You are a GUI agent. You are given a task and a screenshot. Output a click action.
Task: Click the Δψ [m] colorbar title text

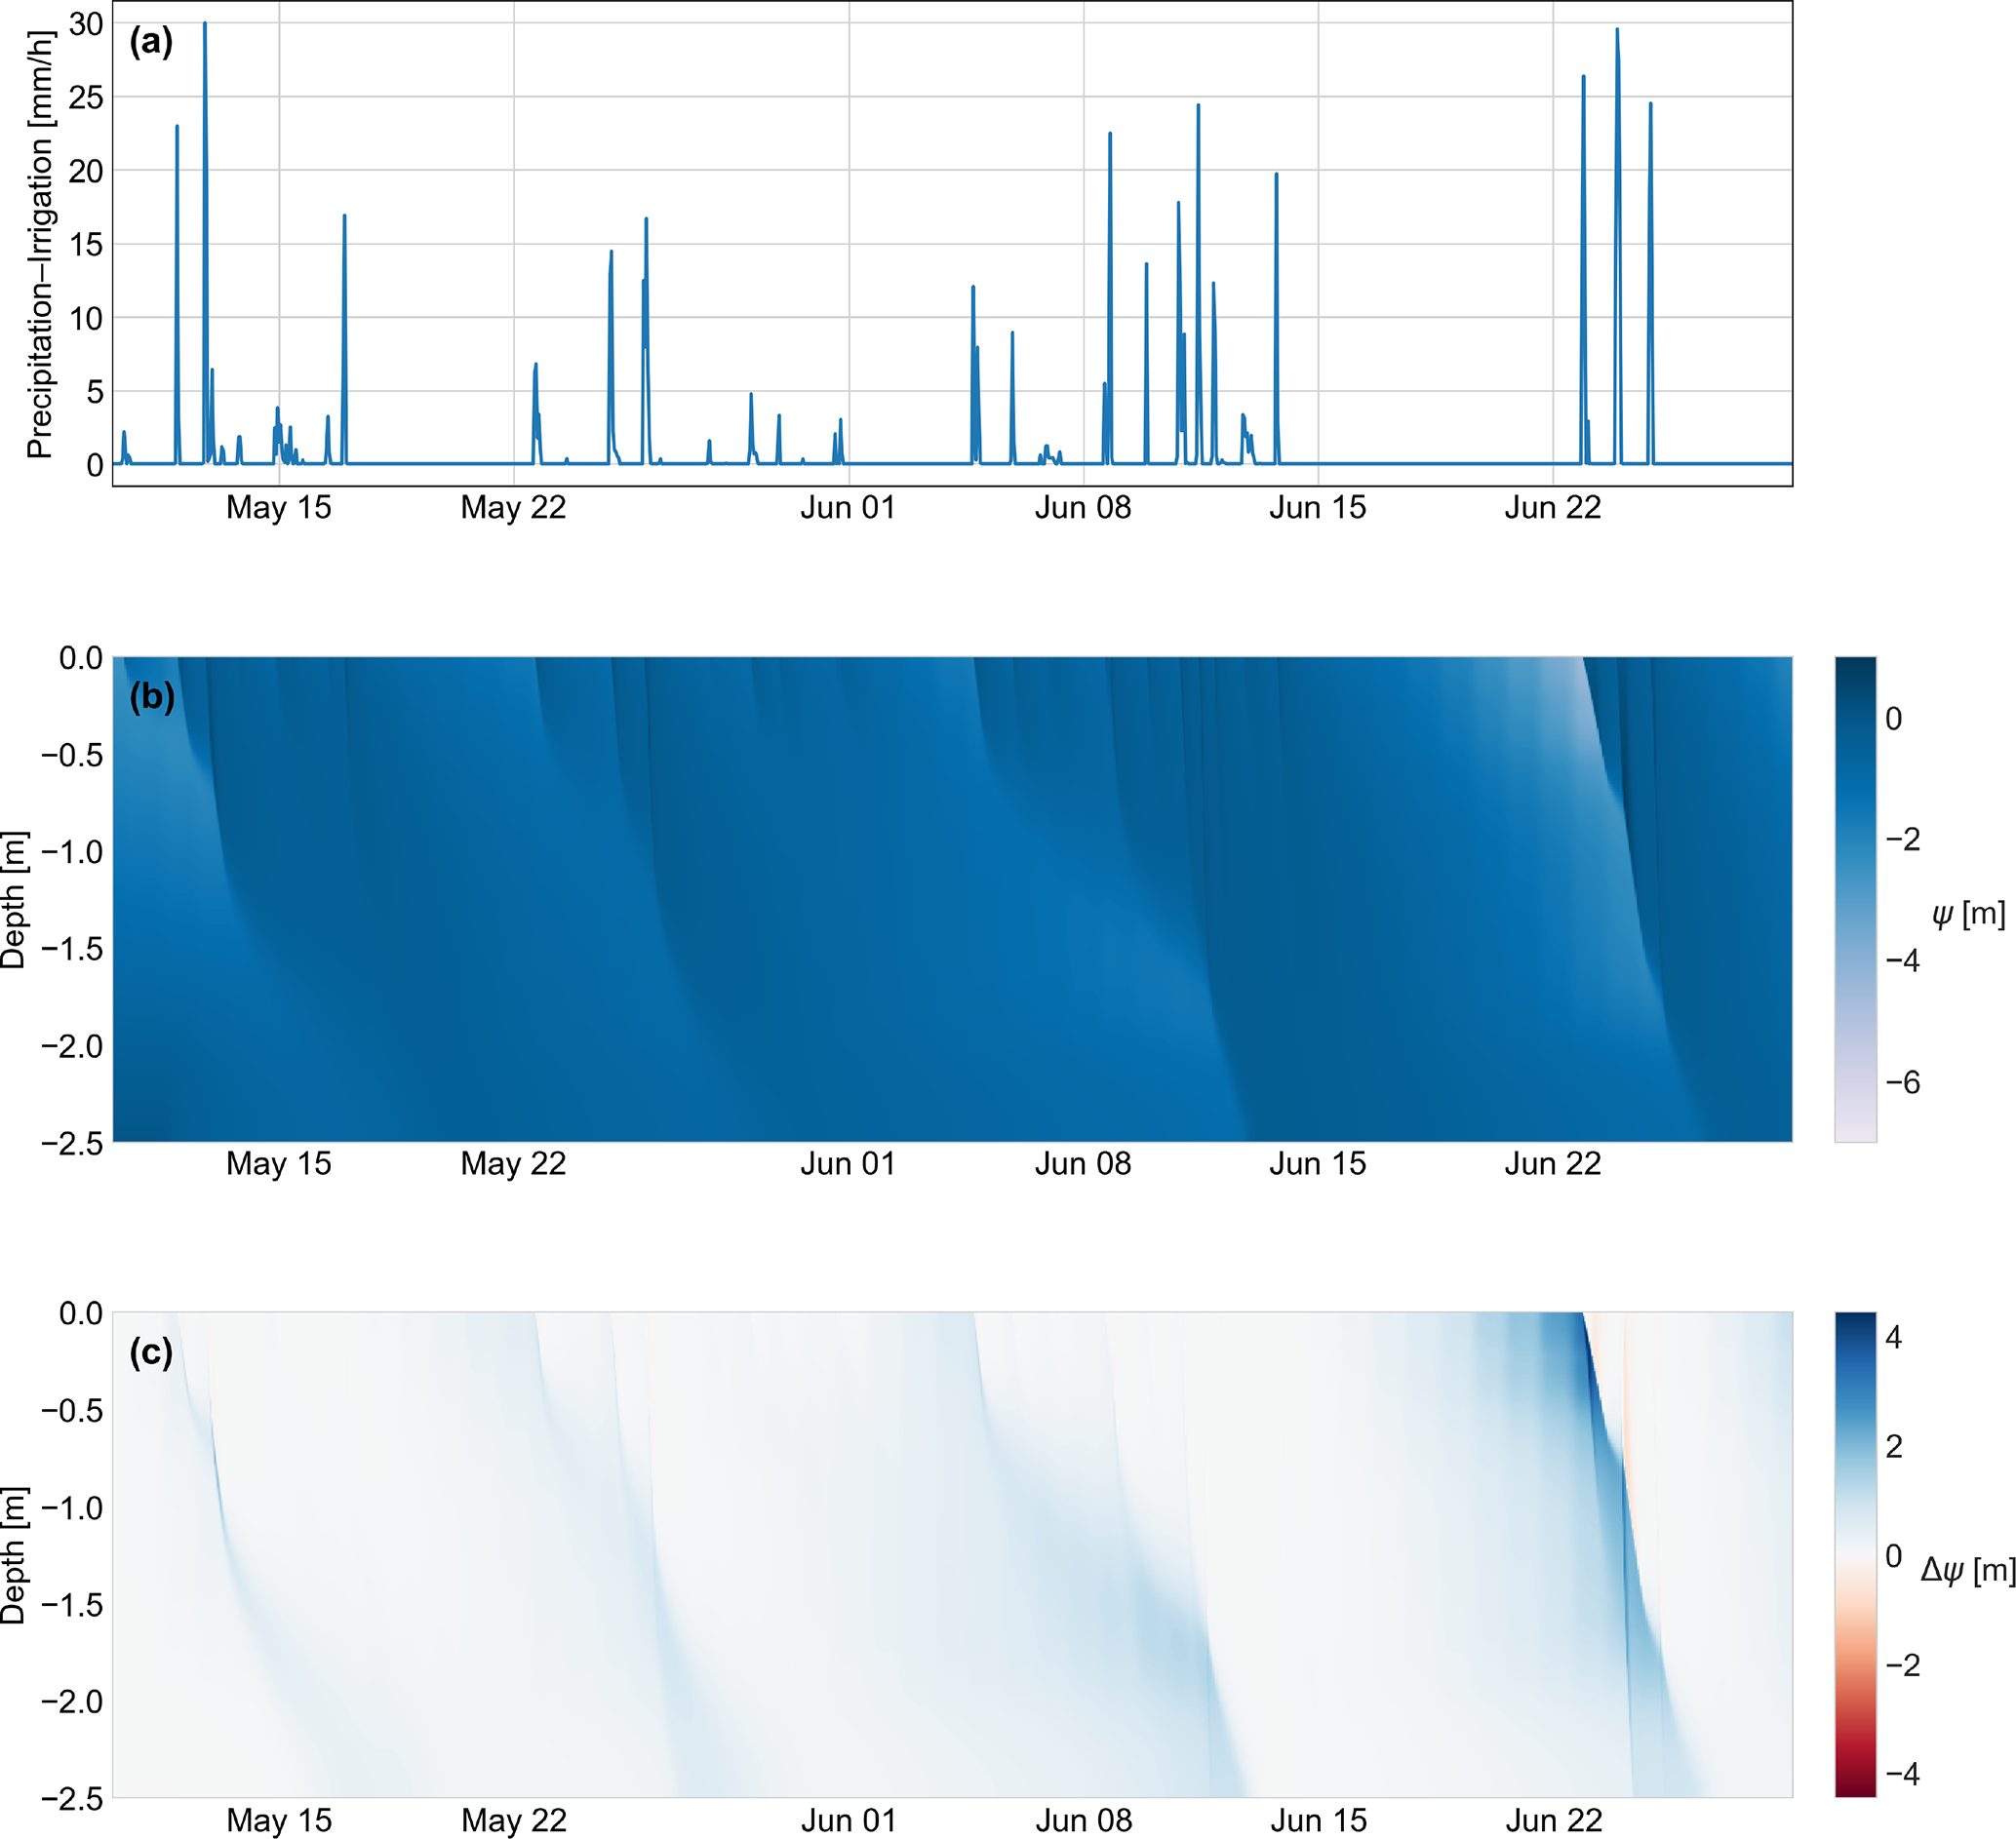point(1967,1570)
